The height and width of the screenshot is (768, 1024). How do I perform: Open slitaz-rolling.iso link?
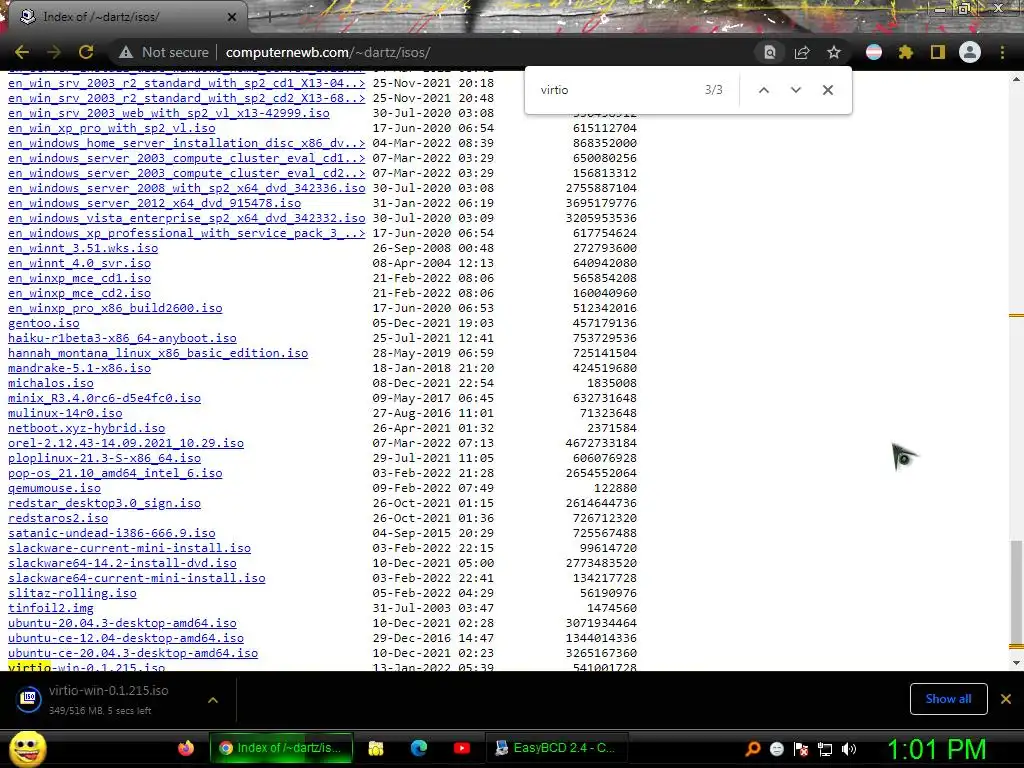coord(72,594)
